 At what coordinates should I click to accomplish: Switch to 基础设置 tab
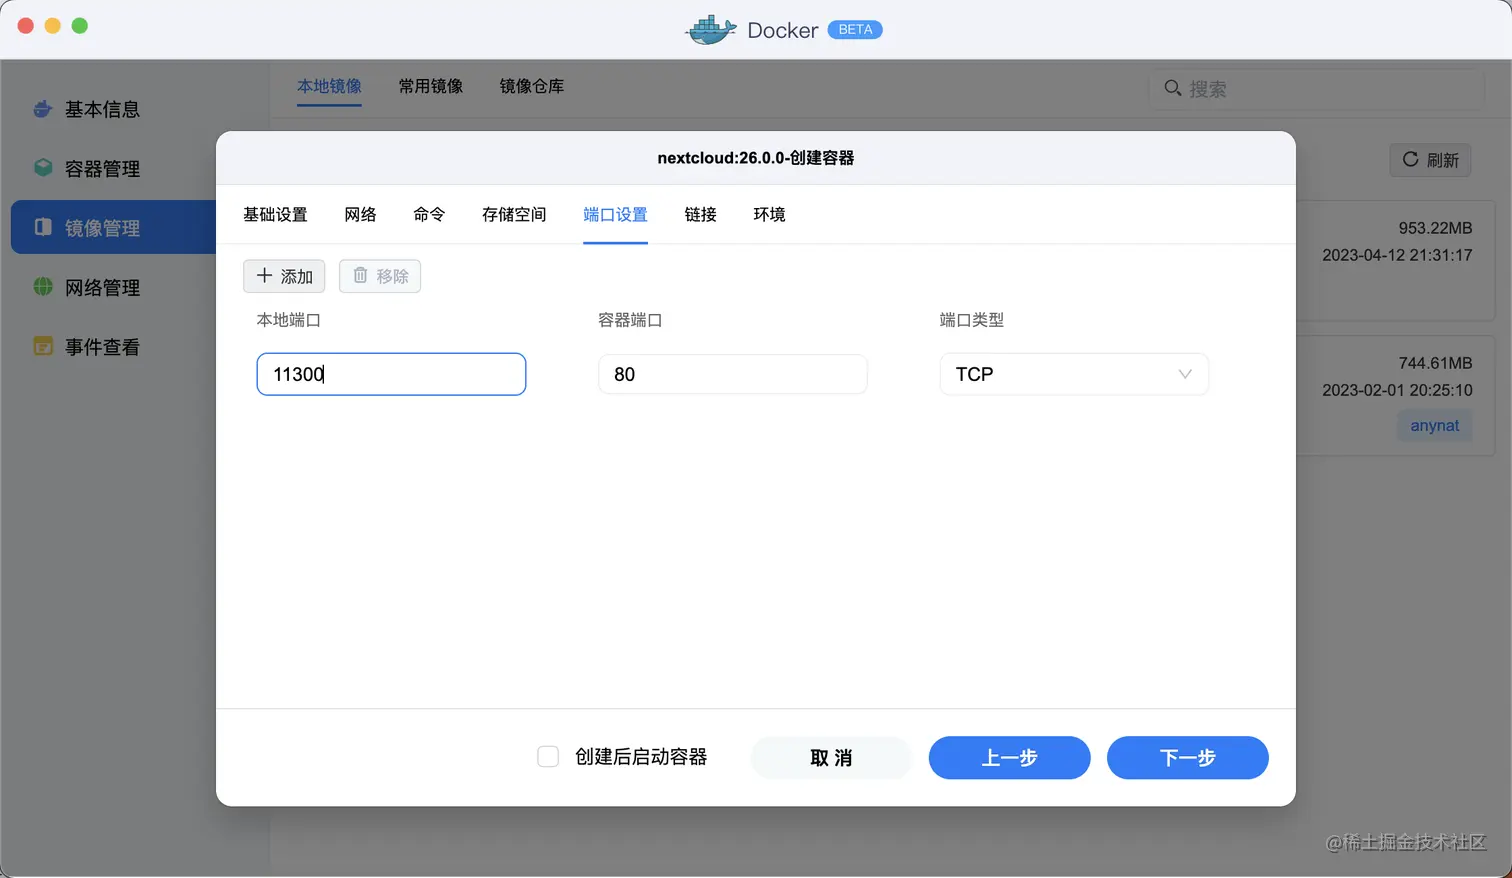275,214
